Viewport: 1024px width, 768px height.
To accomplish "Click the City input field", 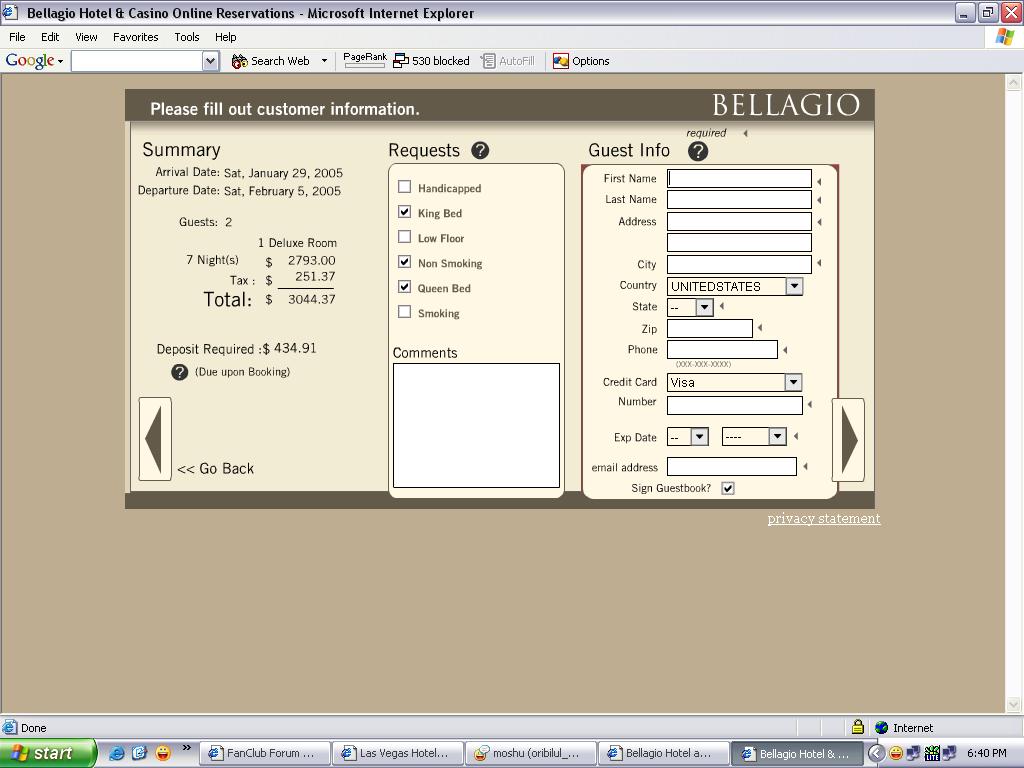I will click(x=739, y=264).
